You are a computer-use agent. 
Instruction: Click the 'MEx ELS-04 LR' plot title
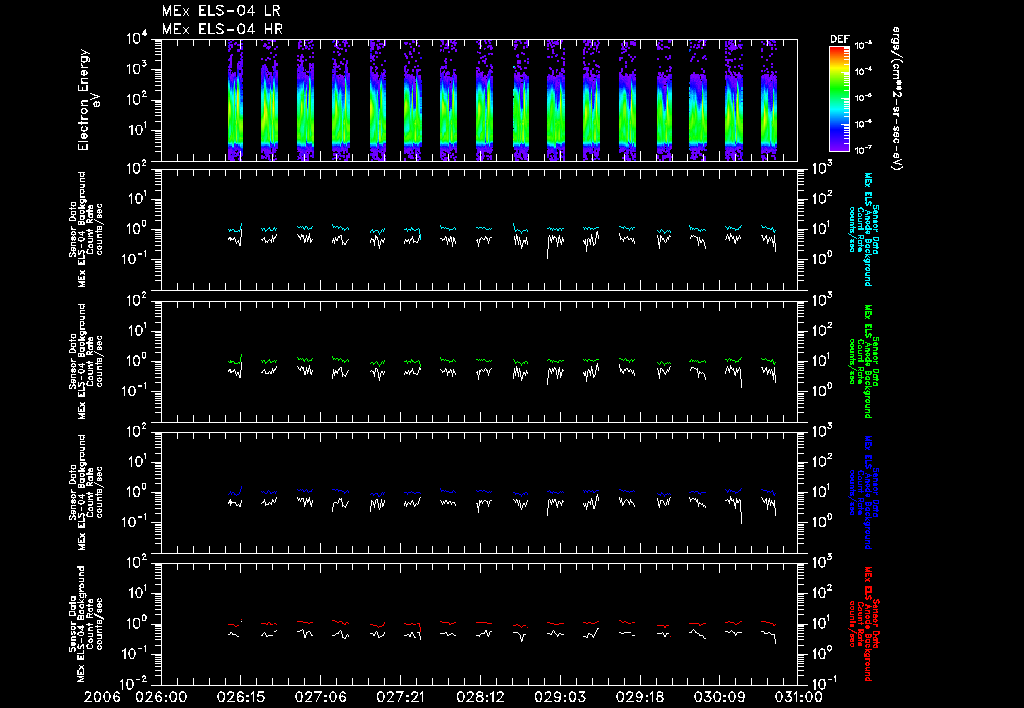point(221,11)
